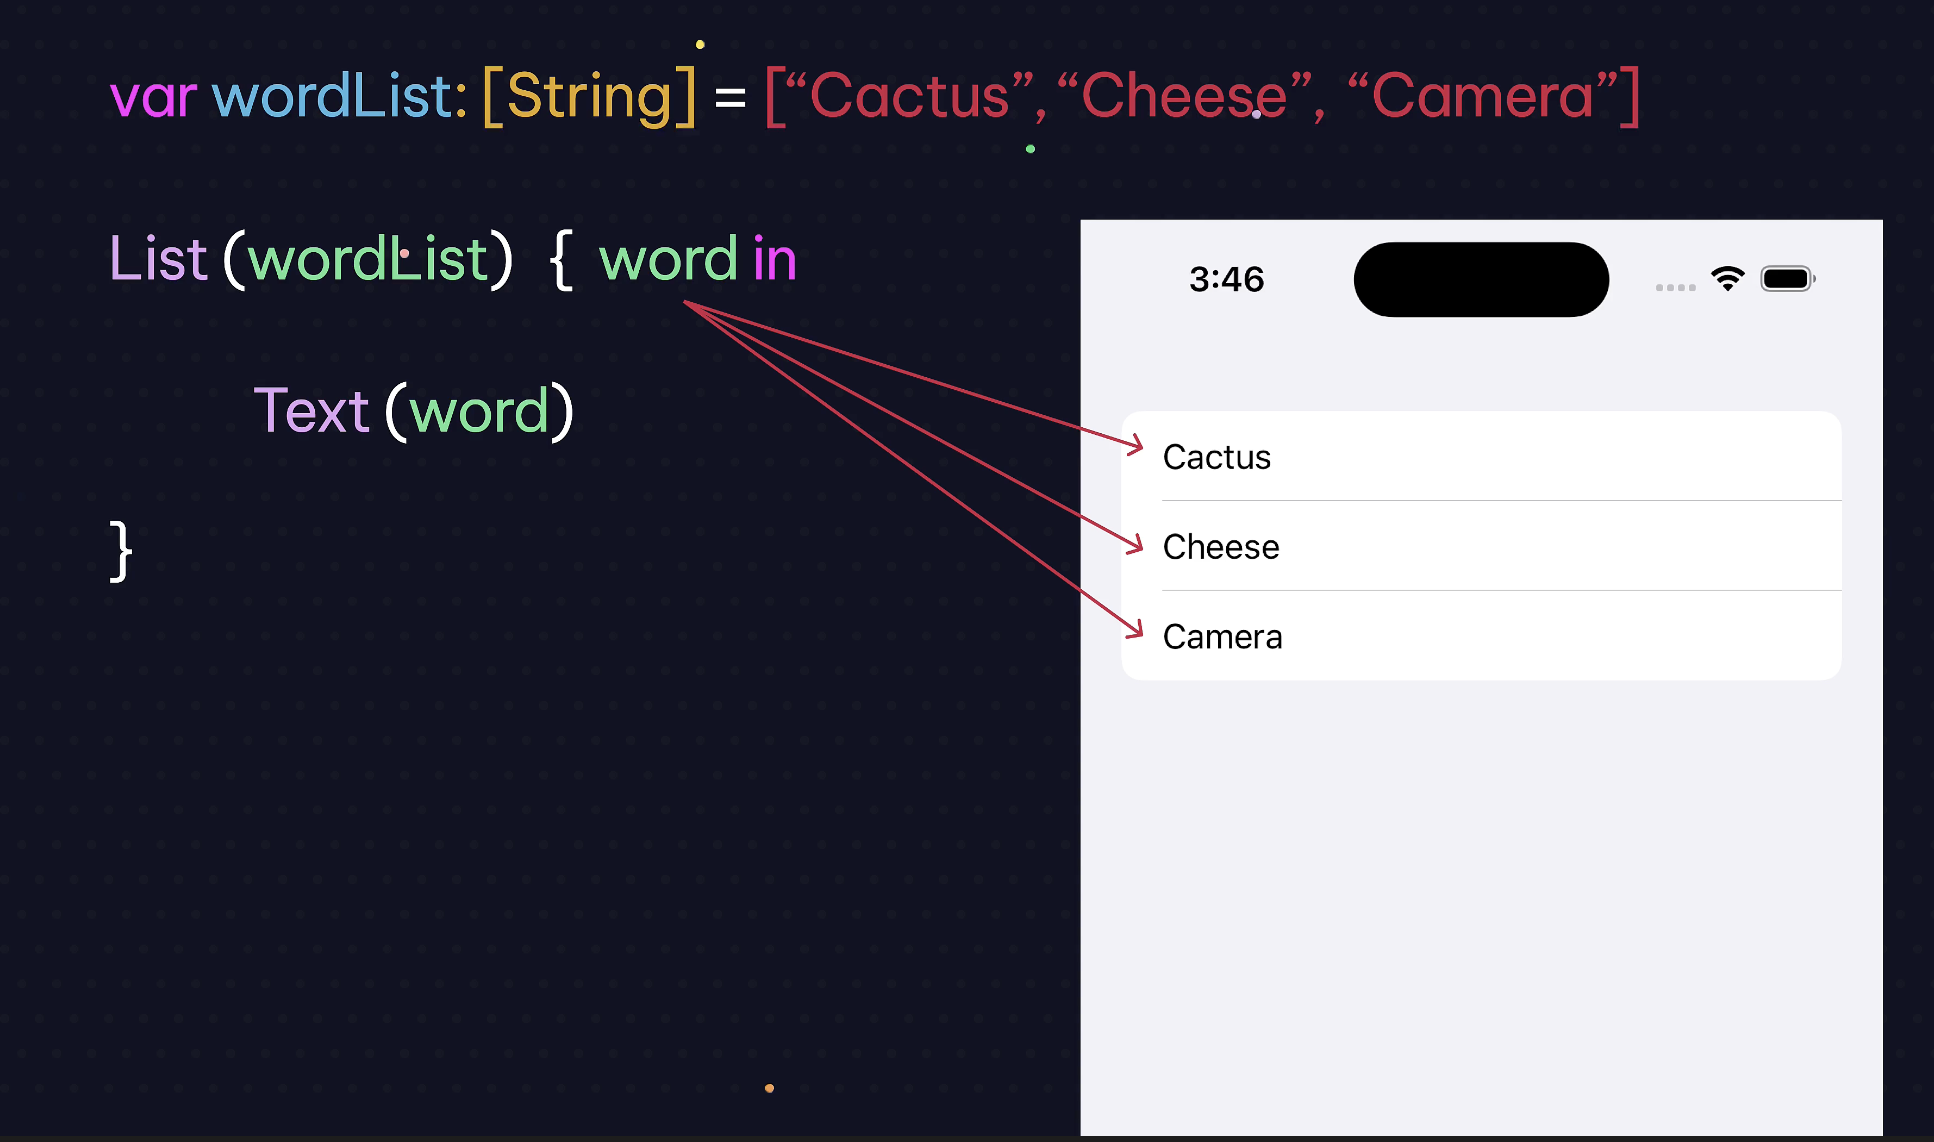This screenshot has height=1142, width=1934.
Task: Select the Cheese list row
Action: [x=1481, y=546]
